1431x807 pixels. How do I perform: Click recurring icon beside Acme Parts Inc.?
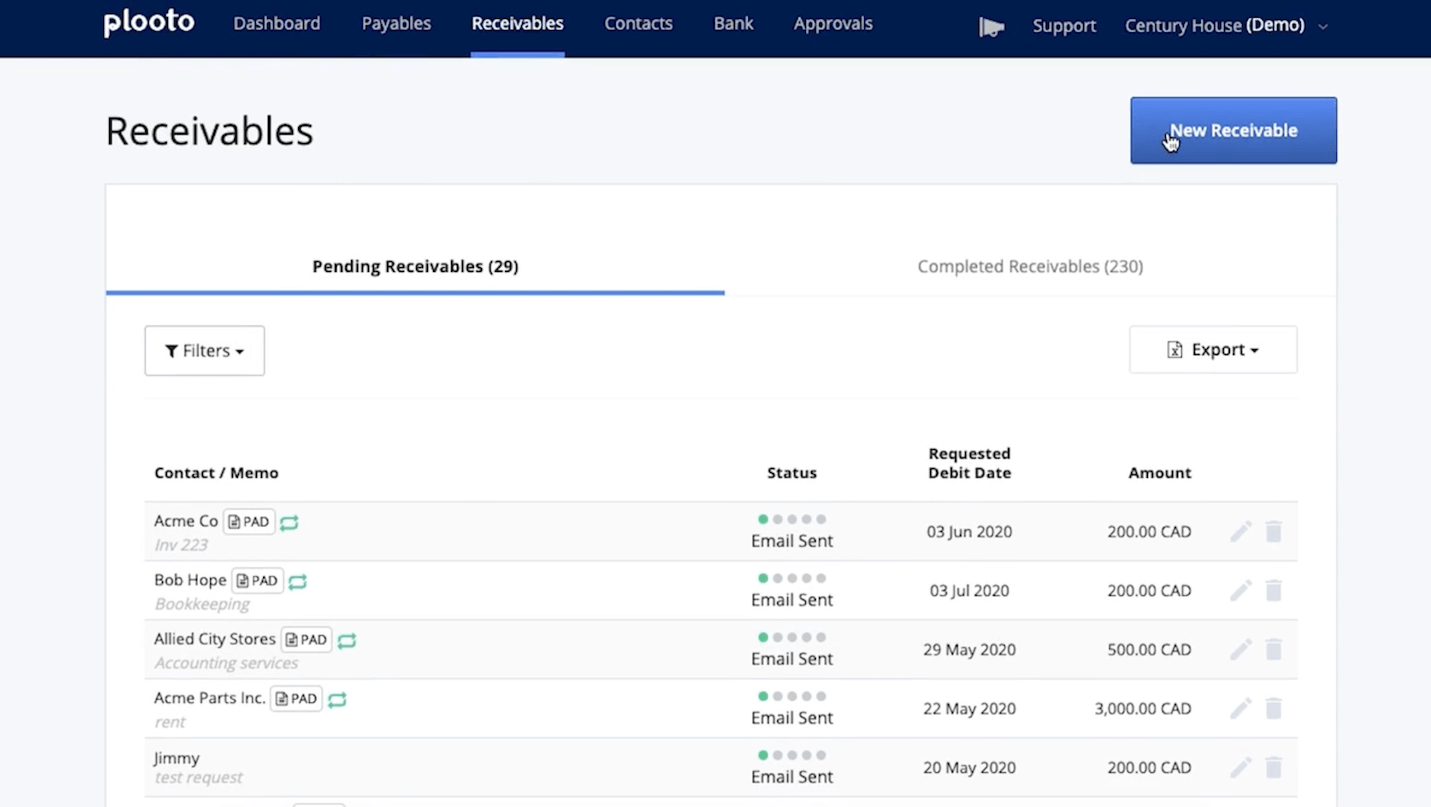pyautogui.click(x=337, y=699)
